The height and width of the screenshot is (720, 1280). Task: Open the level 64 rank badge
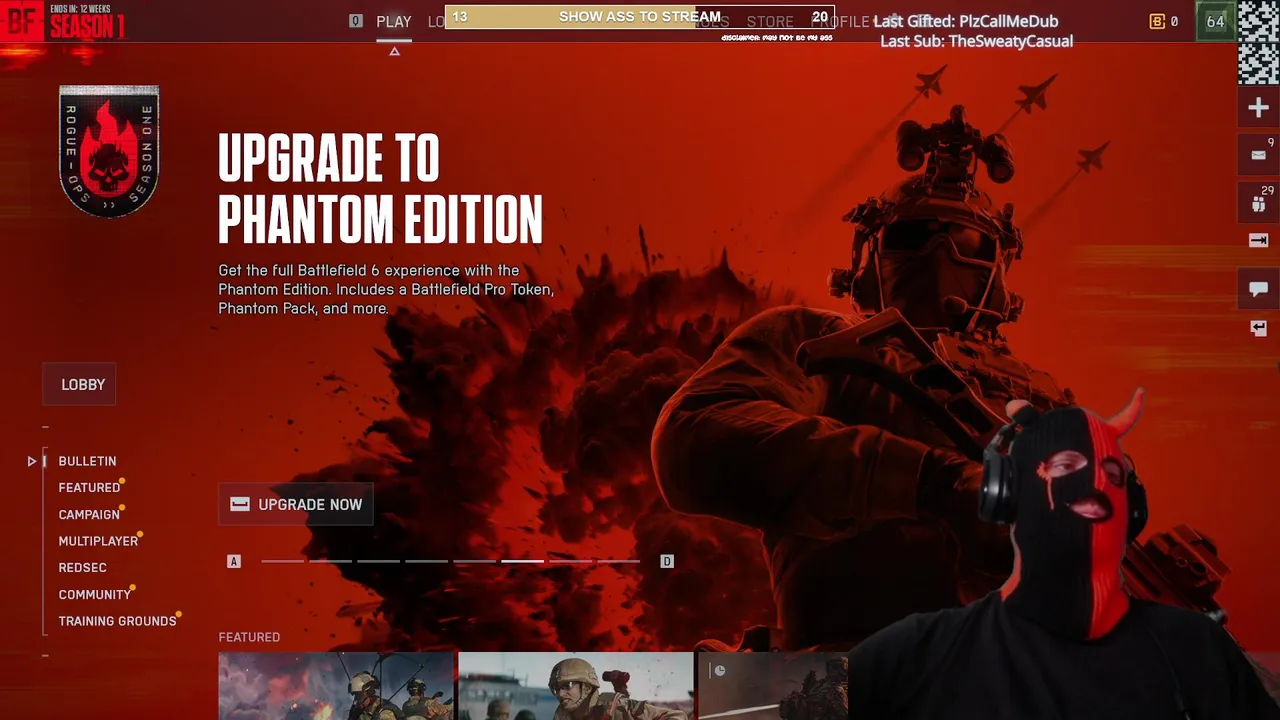[1215, 21]
